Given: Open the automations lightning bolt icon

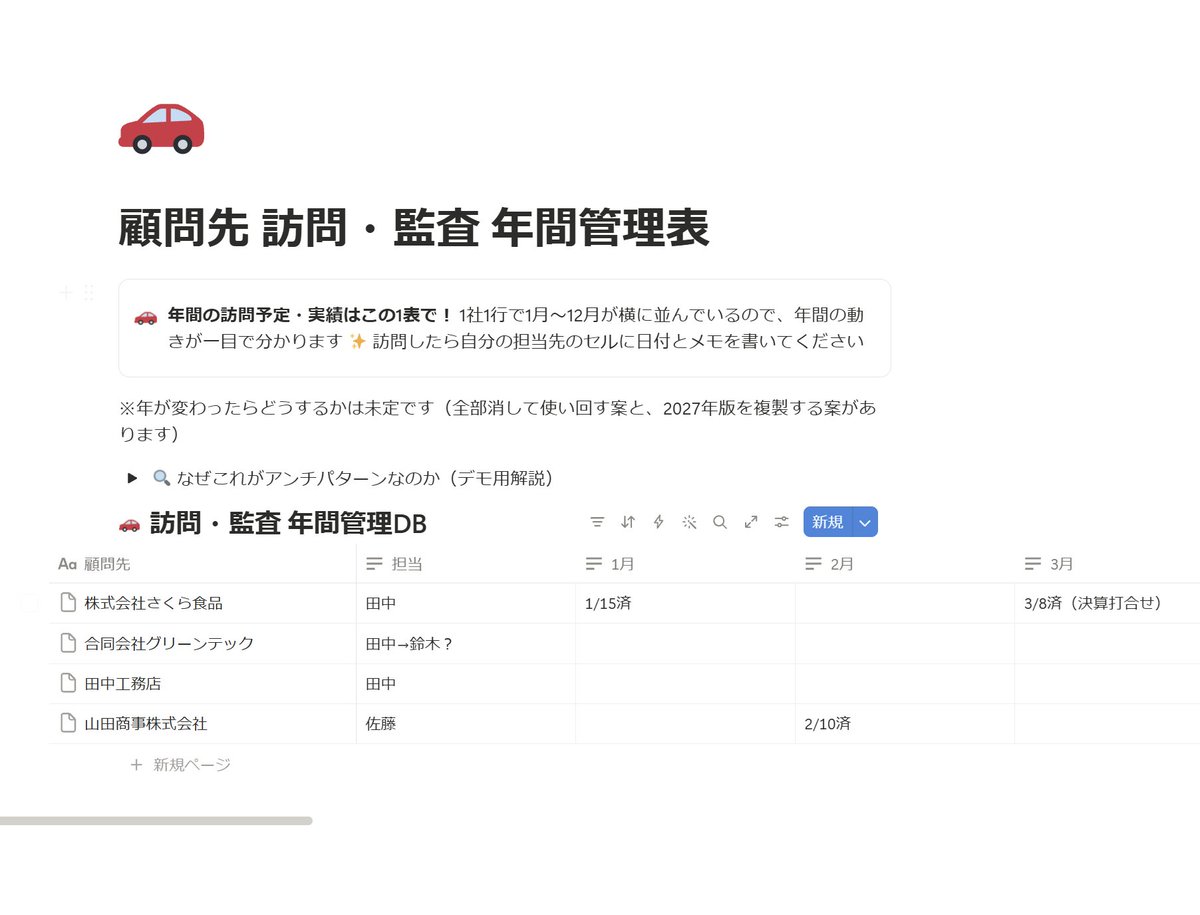Looking at the screenshot, I should tap(658, 522).
